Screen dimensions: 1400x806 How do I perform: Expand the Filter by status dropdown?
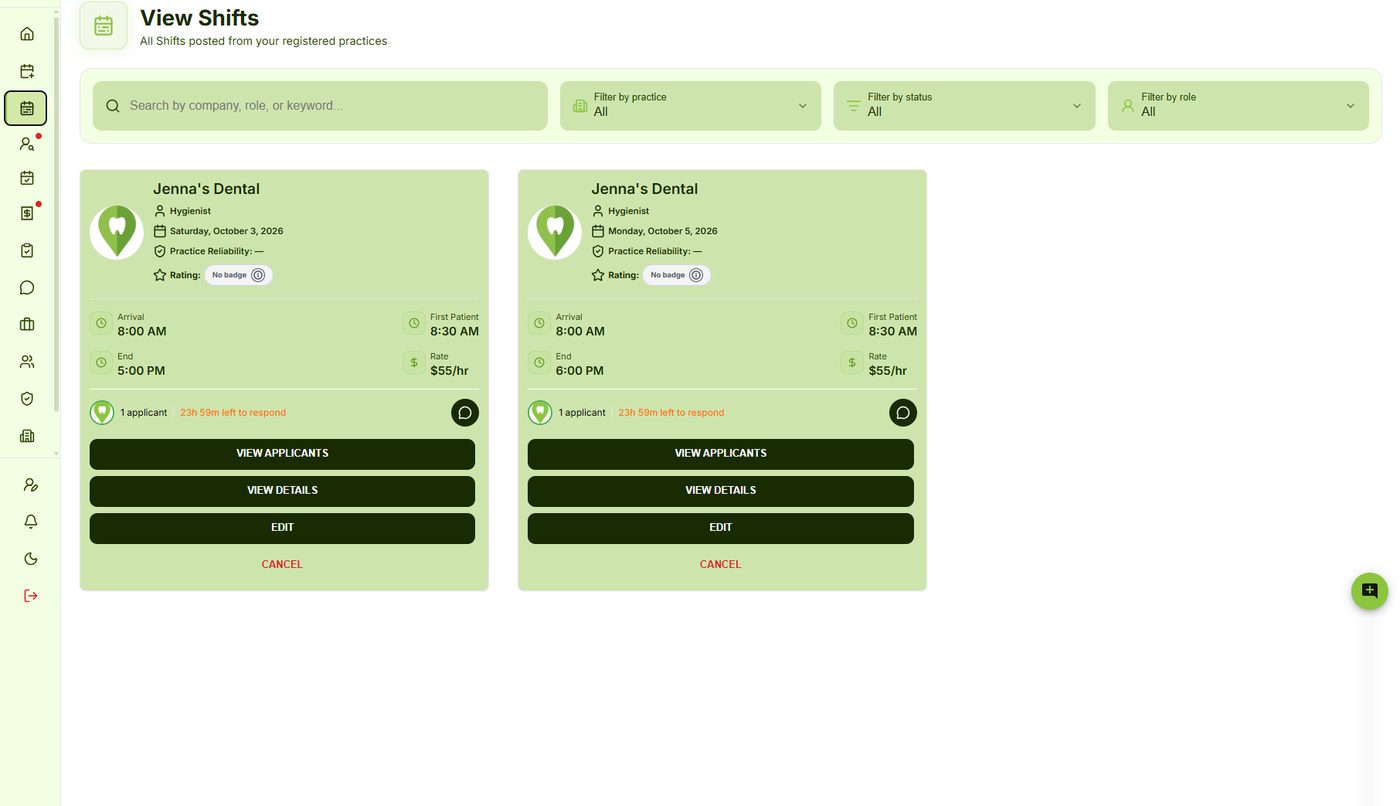(x=964, y=105)
